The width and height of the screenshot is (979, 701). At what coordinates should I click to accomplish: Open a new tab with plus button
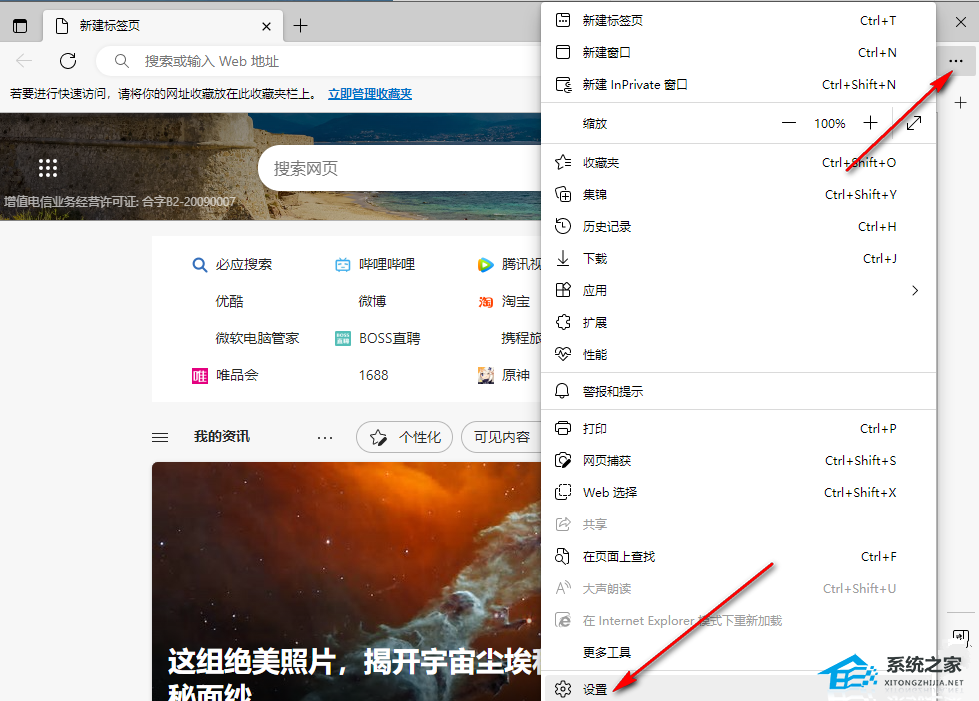300,26
